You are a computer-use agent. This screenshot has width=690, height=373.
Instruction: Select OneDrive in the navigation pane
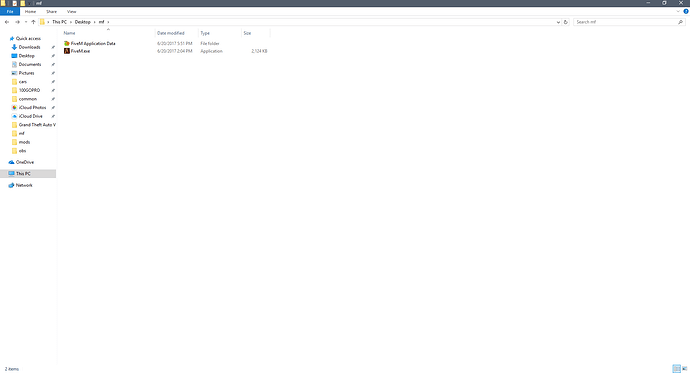click(x=25, y=162)
